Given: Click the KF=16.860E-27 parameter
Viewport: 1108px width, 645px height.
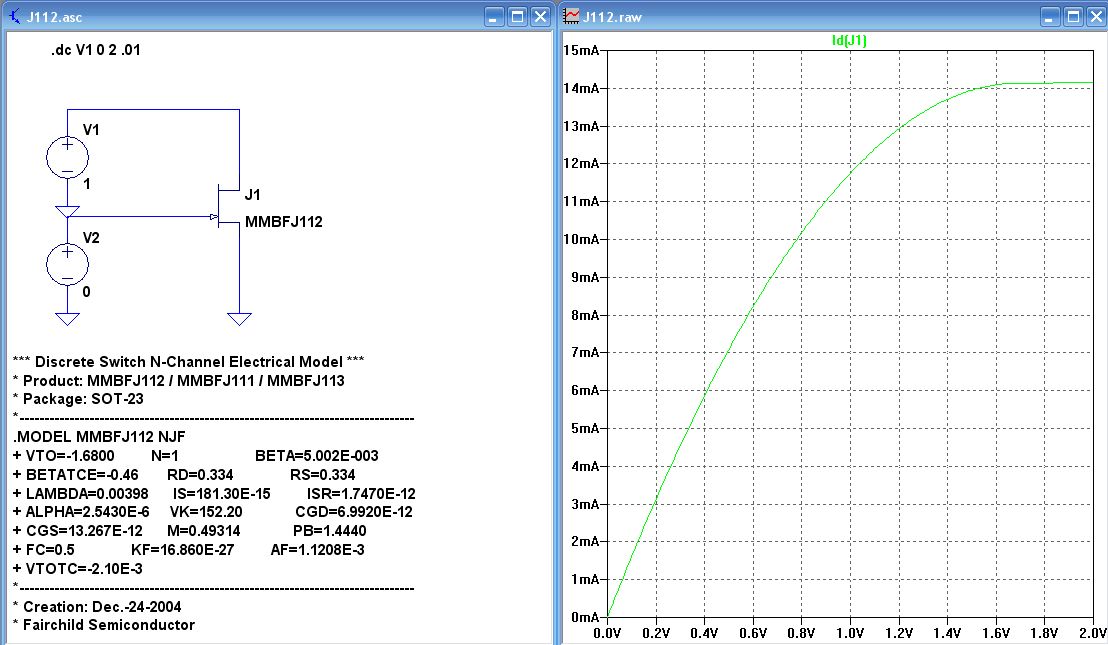Looking at the screenshot, I should coord(182,550).
